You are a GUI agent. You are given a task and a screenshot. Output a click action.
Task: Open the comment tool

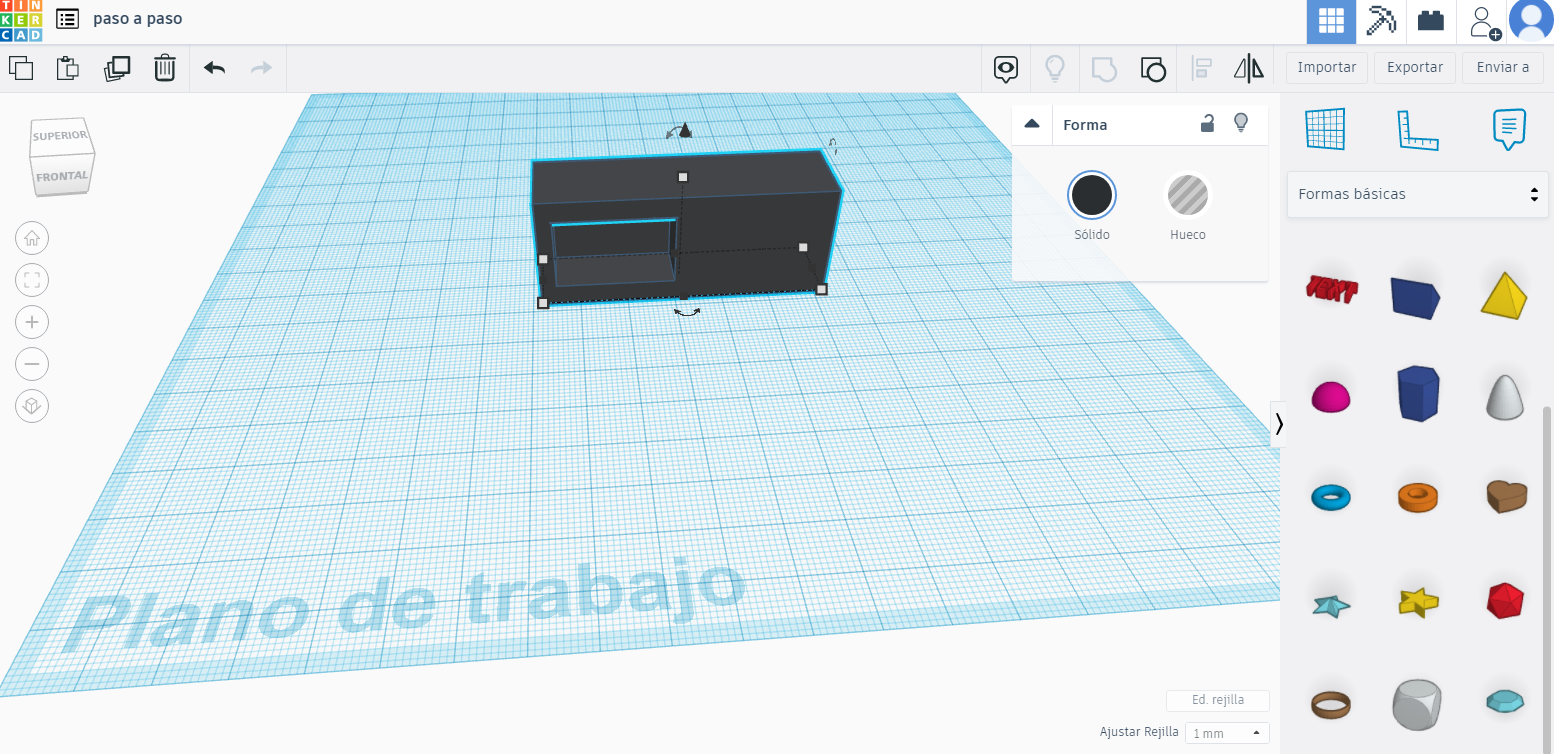pyautogui.click(x=1005, y=68)
